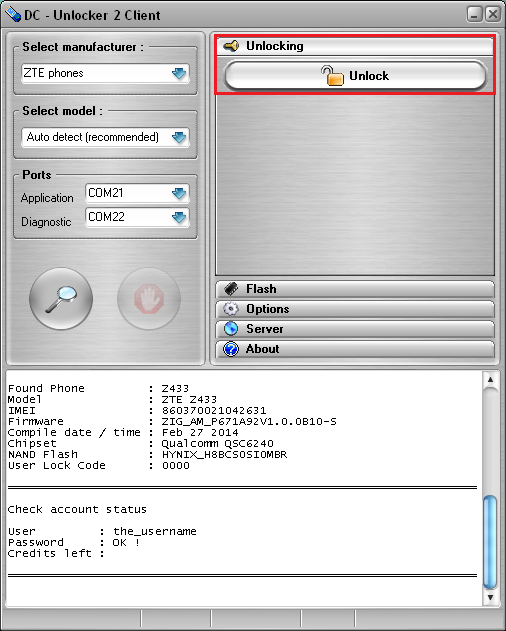Click the log scrollbar down arrow
The image size is (506, 631).
490,597
